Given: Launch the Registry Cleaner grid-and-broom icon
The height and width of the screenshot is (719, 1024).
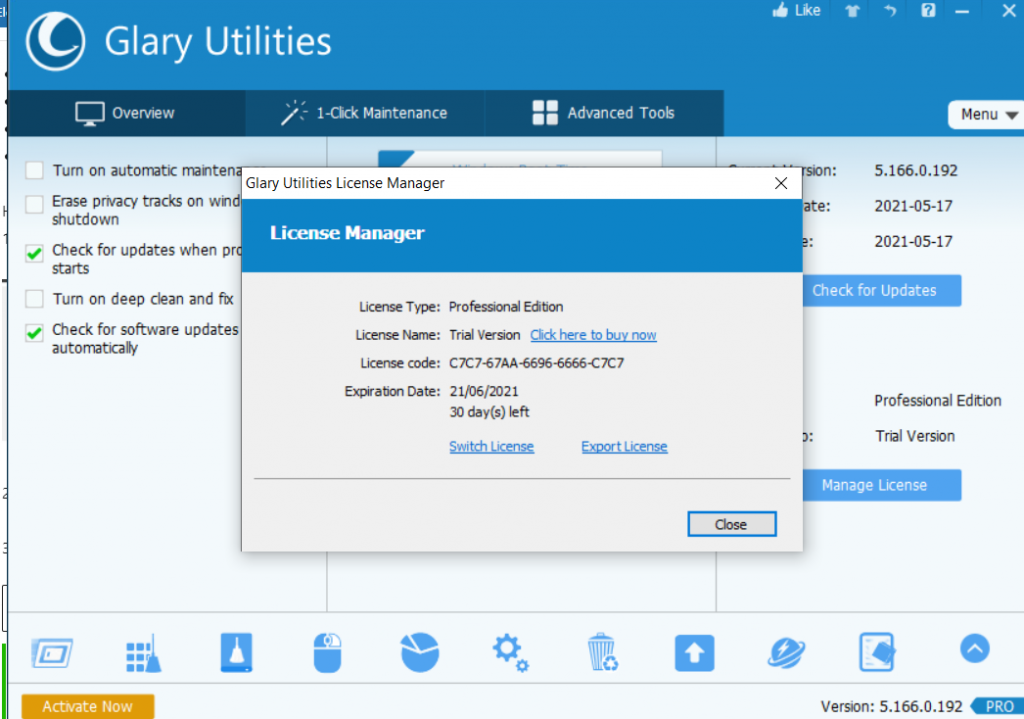Looking at the screenshot, I should point(143,652).
